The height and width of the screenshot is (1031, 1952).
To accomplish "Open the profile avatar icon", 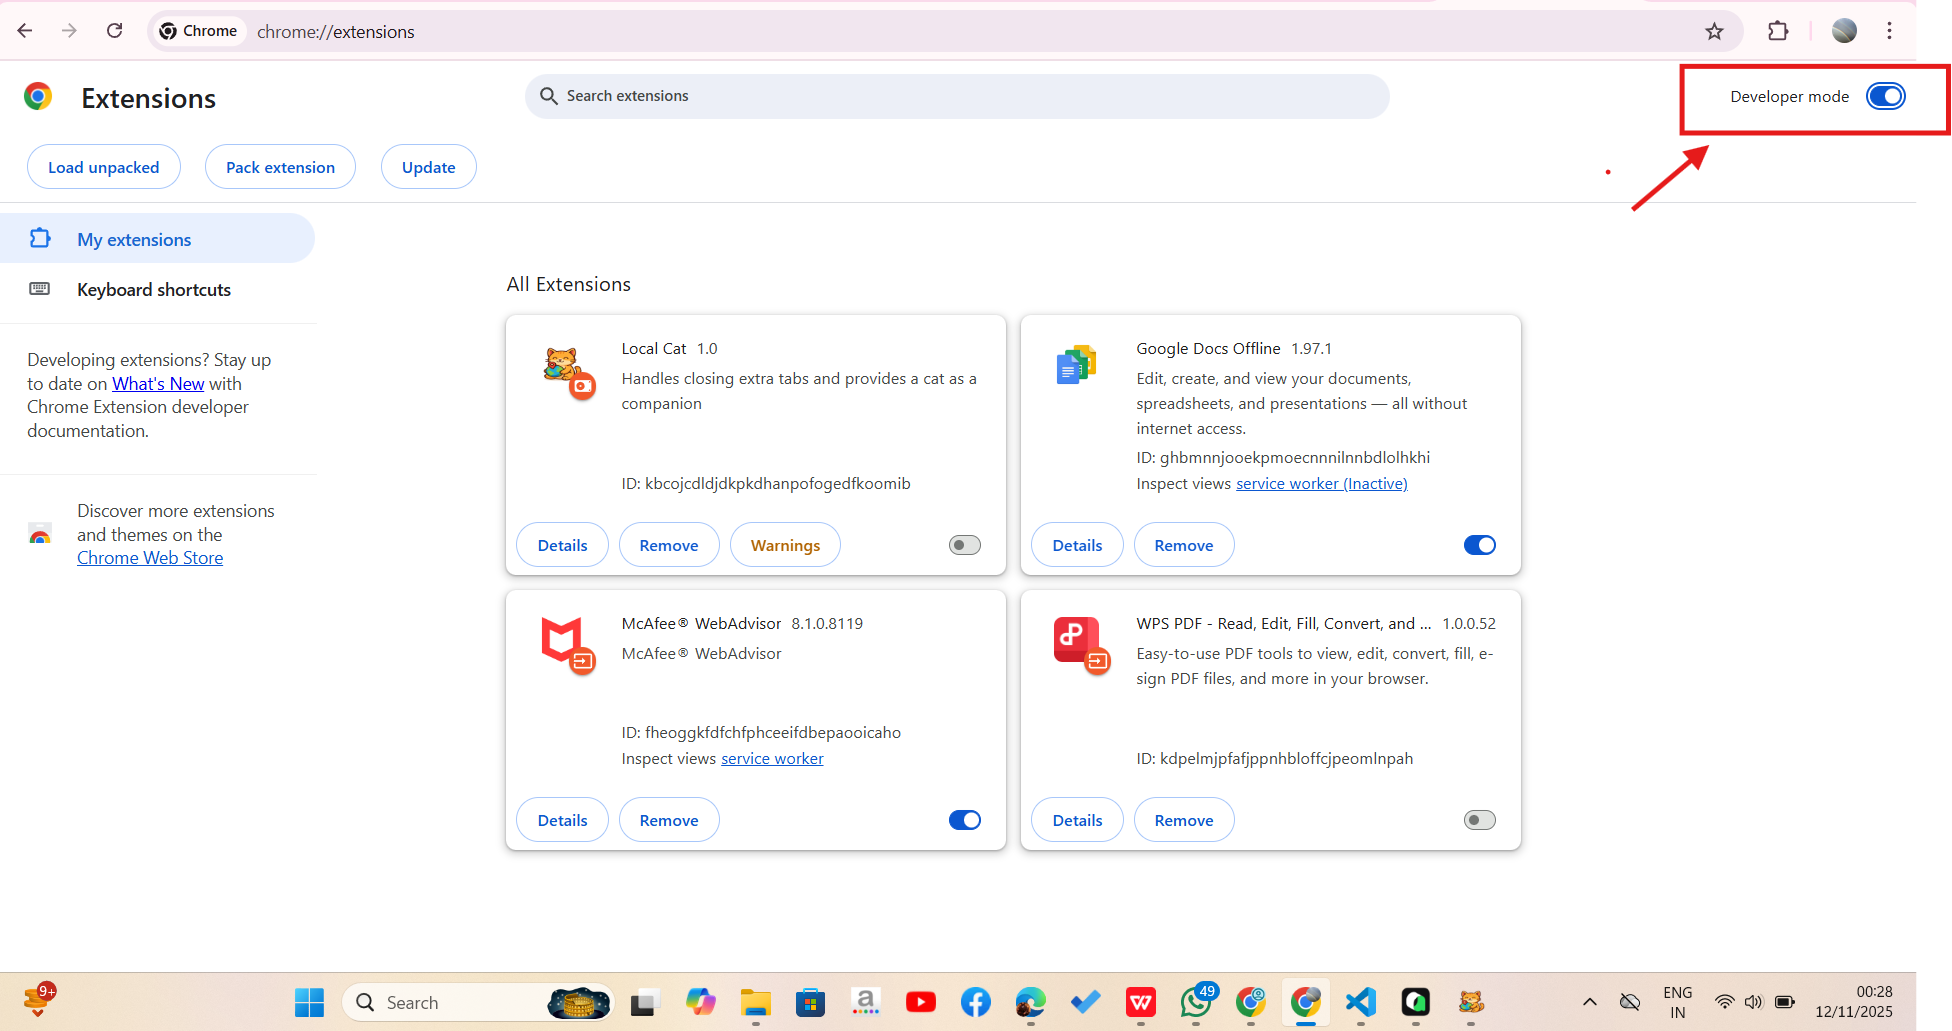I will (1844, 31).
